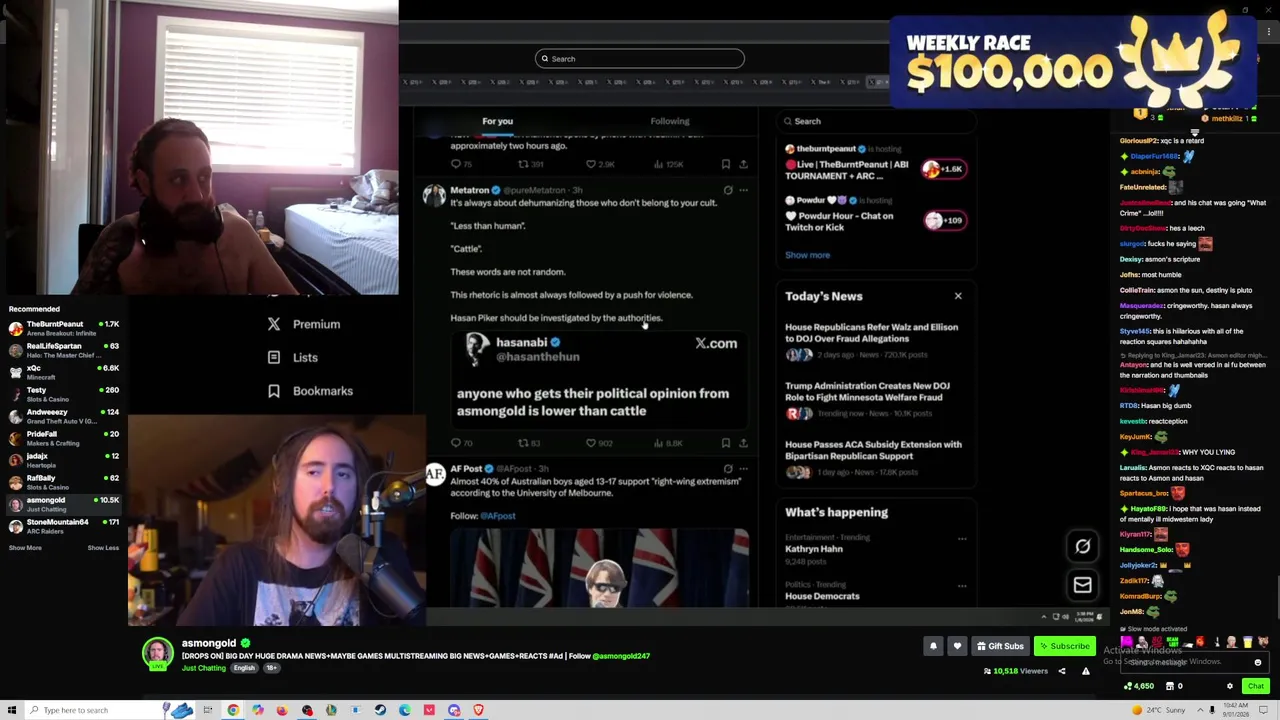
Task: Open floating Messages envelope button
Action: pos(1082,585)
